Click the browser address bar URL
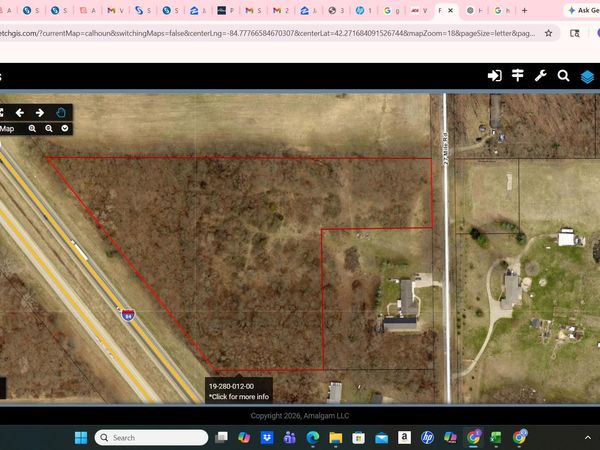Image resolution: width=600 pixels, height=450 pixels. [x=268, y=33]
